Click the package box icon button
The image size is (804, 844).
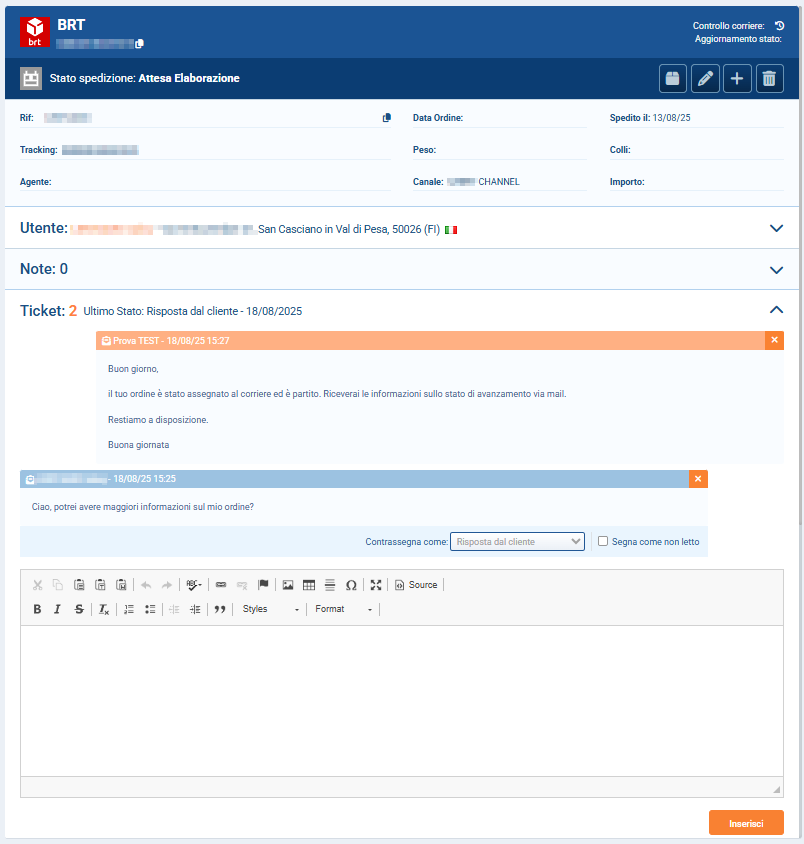674,78
